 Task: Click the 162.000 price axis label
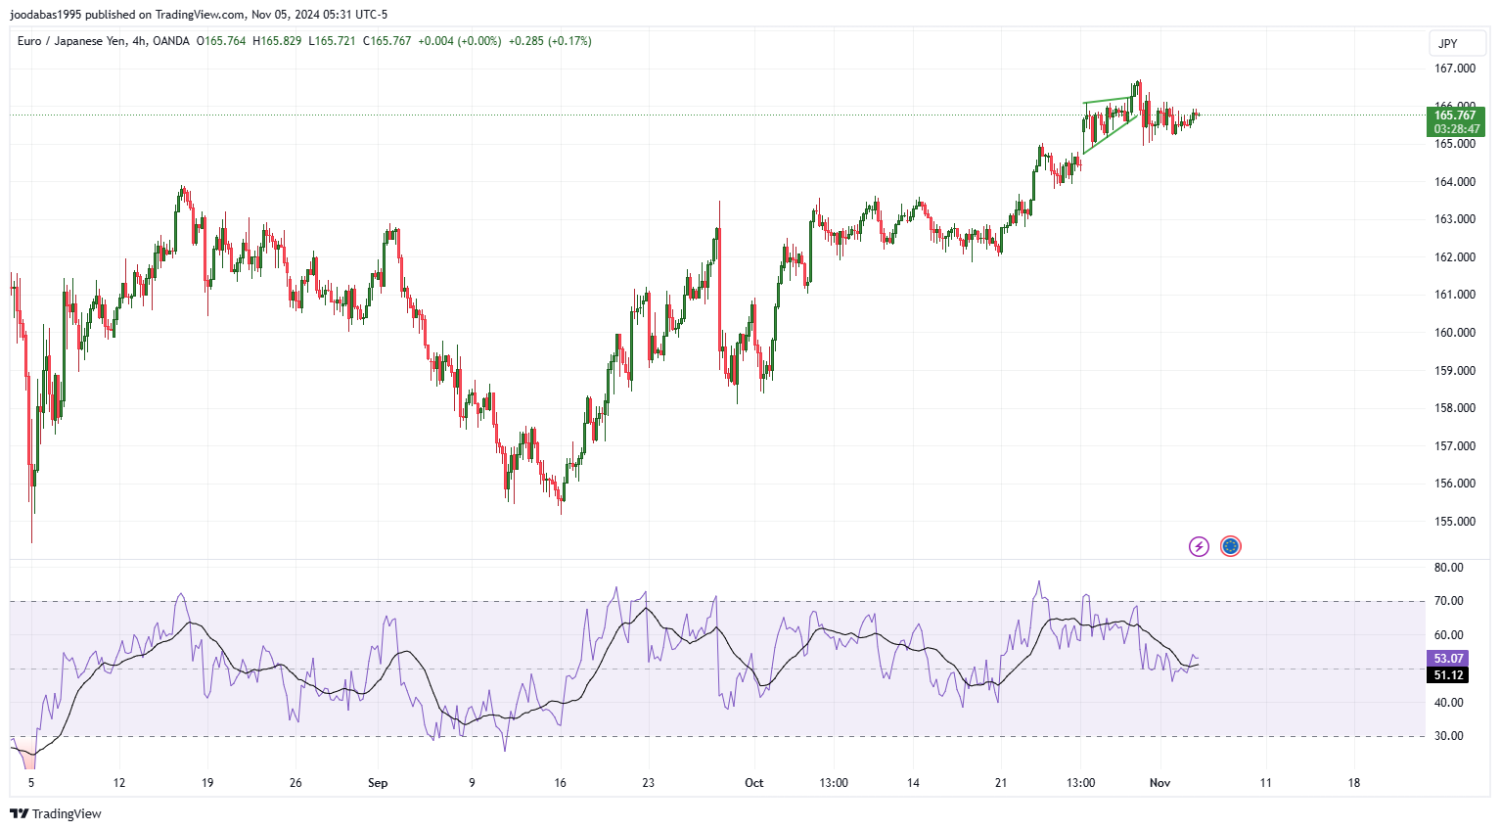coord(1455,257)
